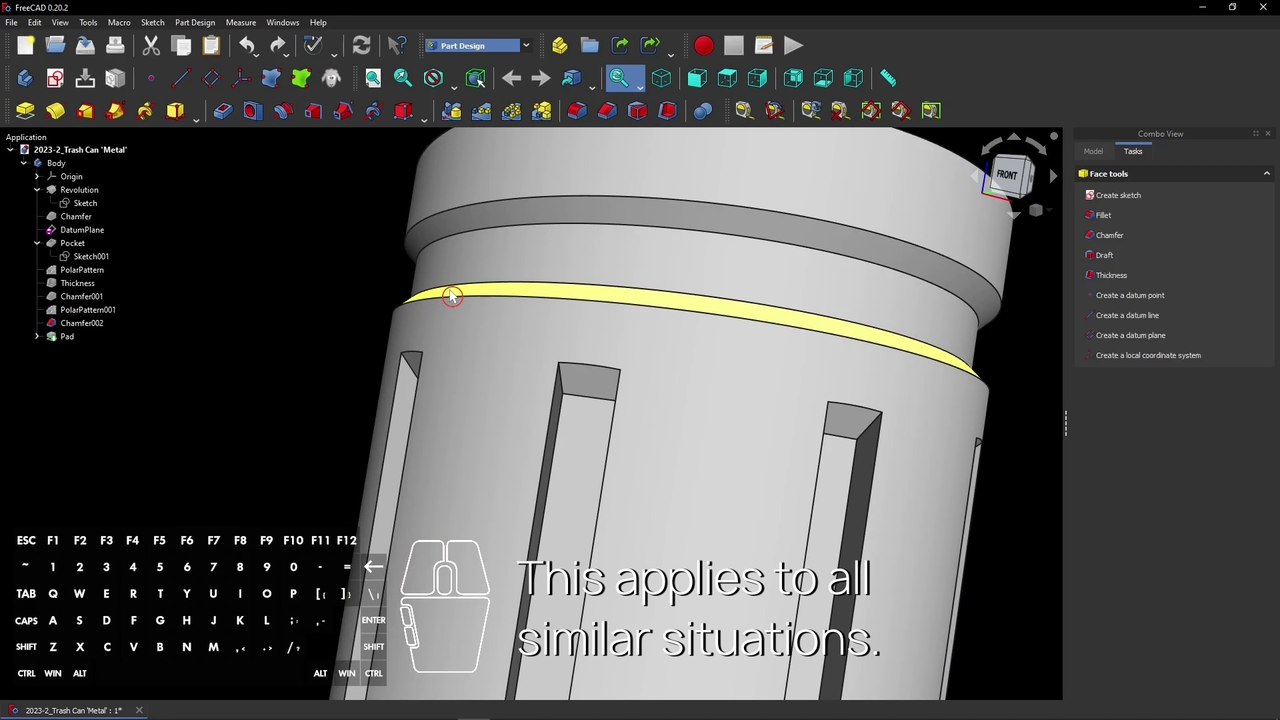1280x720 pixels.
Task: Click Create a local coordinate system
Action: (1148, 355)
